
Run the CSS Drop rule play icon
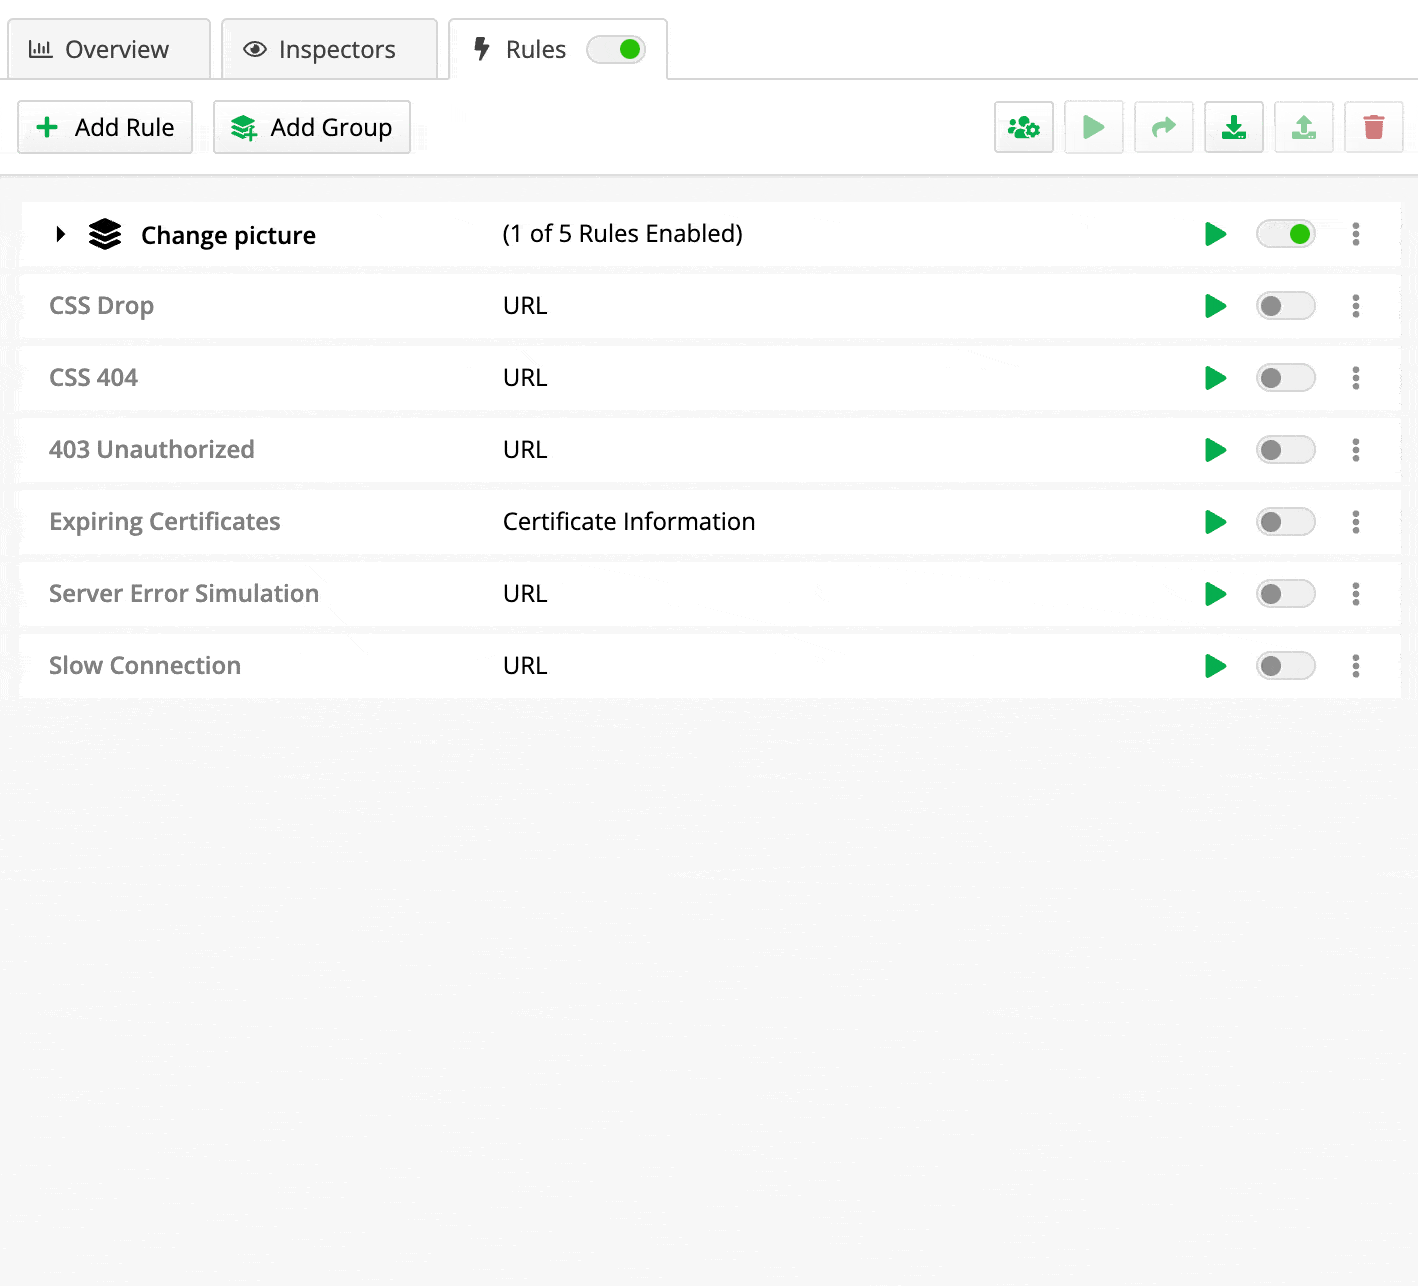[x=1216, y=306]
